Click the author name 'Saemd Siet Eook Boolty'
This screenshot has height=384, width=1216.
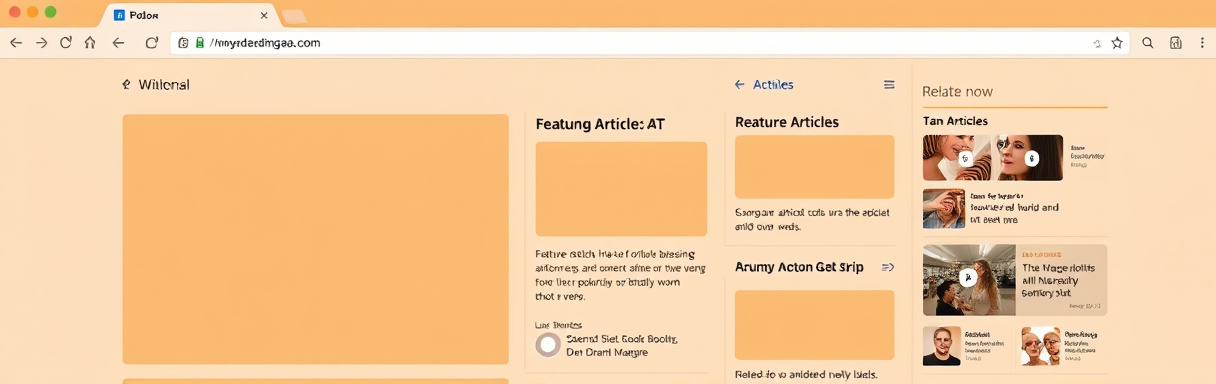(x=622, y=339)
